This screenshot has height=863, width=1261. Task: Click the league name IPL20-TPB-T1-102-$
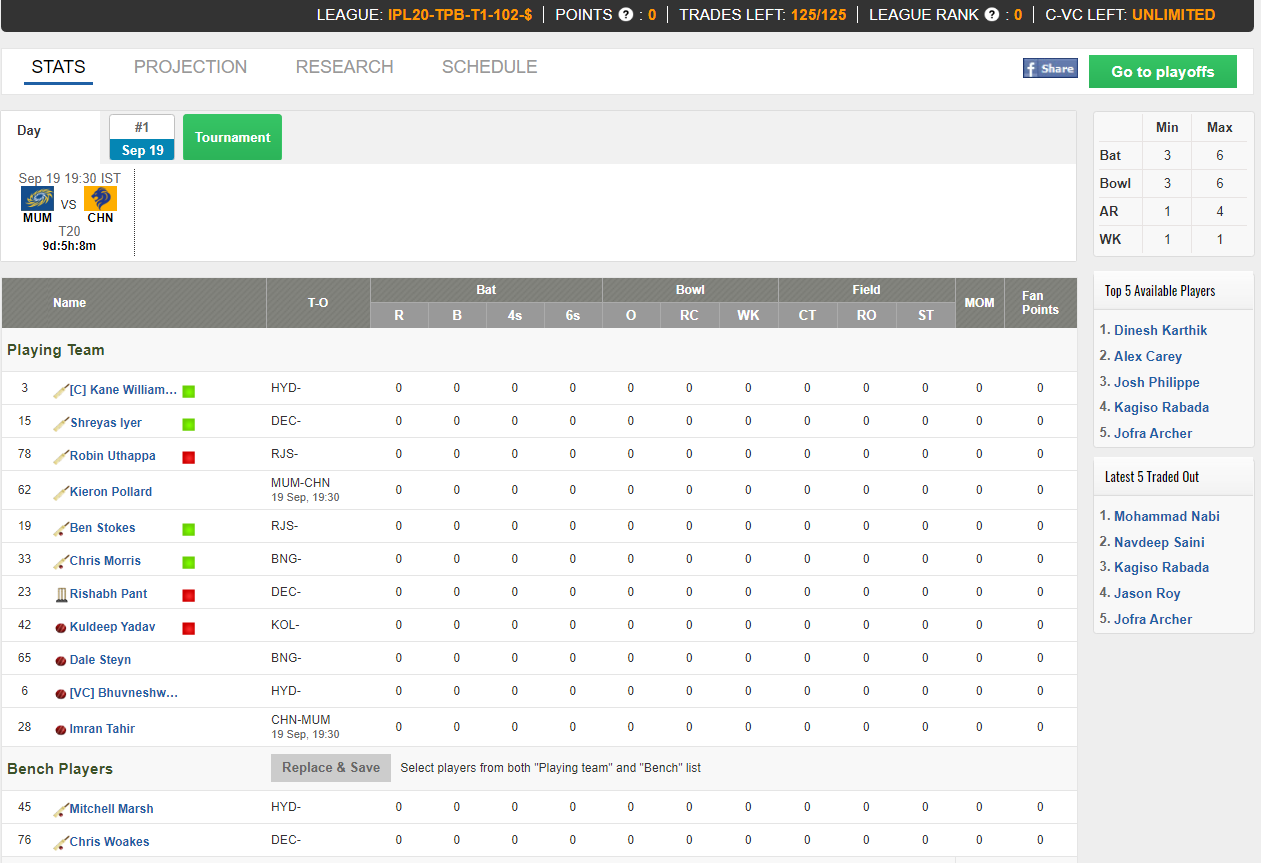coord(460,15)
